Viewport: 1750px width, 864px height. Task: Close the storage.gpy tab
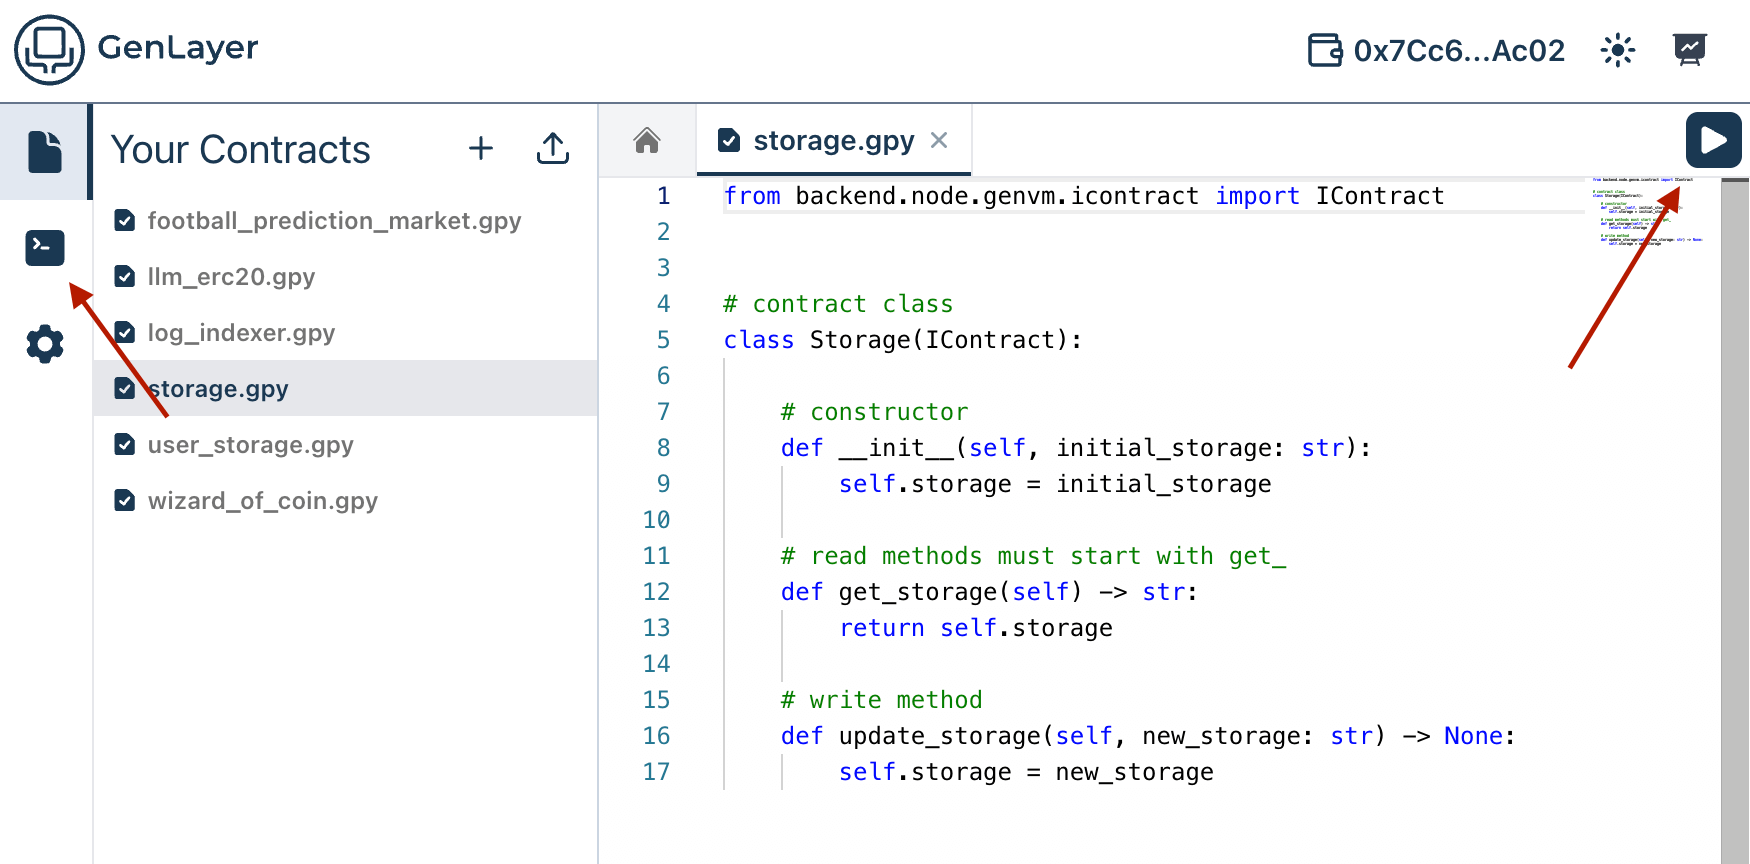point(939,141)
